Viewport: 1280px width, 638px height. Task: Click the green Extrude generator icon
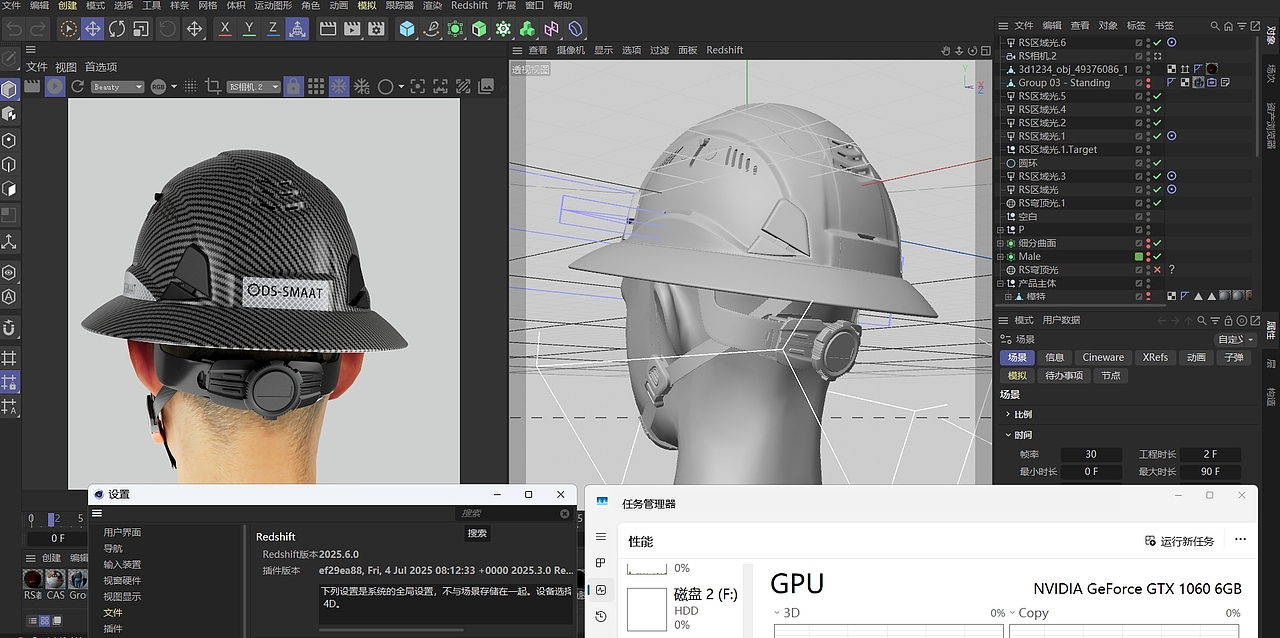480,29
